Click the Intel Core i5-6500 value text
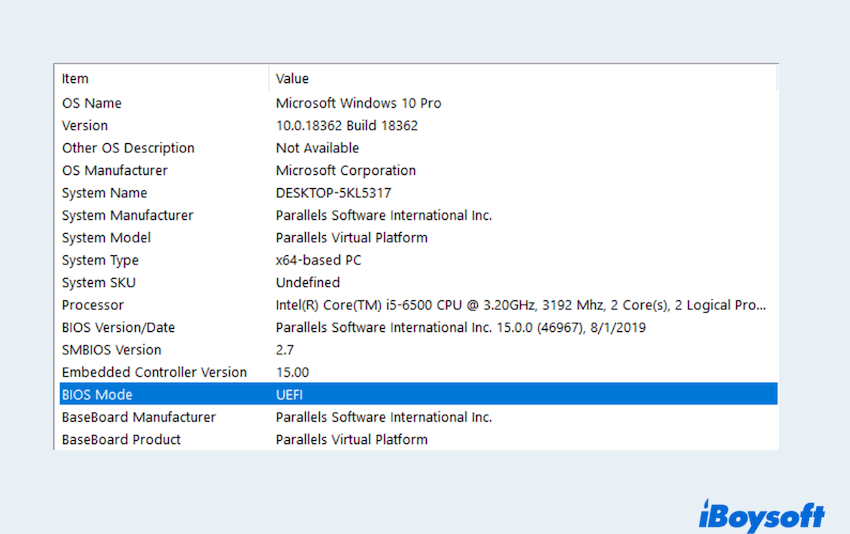Screen dimensions: 850x534 click(x=521, y=305)
